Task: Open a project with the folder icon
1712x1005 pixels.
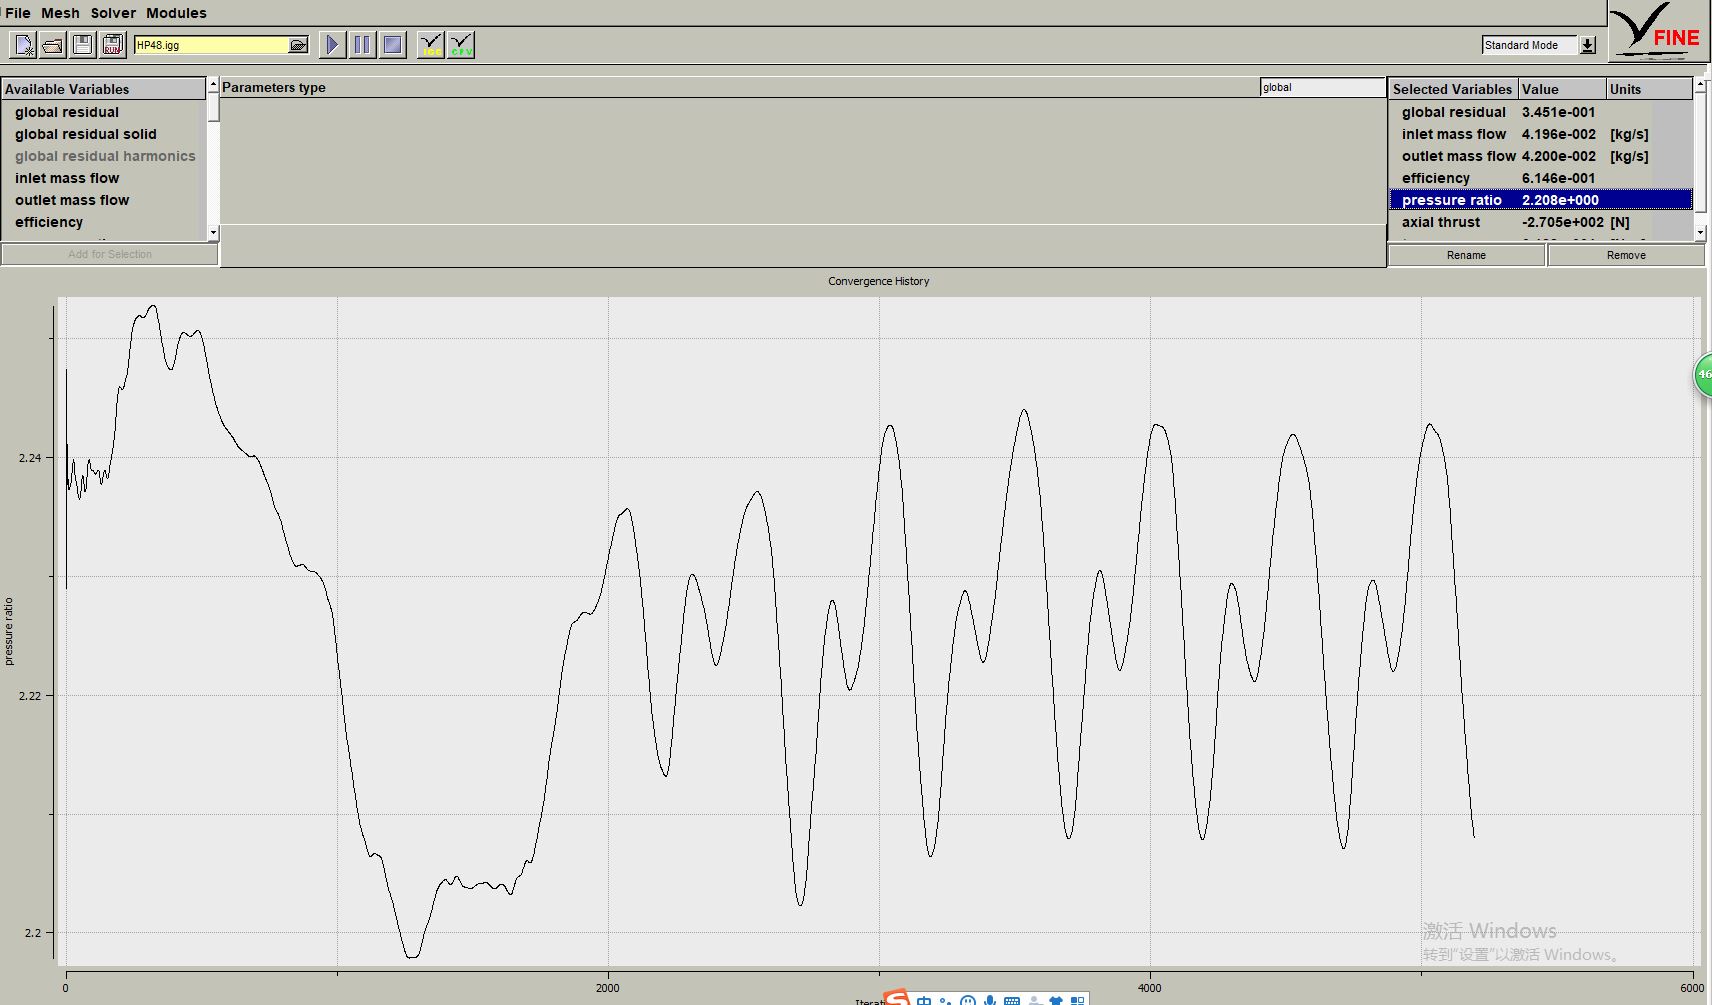Action: (53, 45)
